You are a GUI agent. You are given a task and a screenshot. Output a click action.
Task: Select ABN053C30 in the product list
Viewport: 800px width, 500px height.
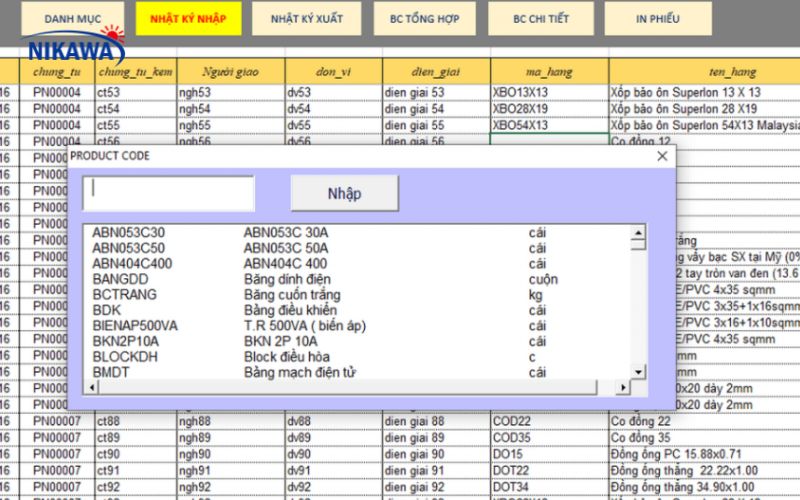click(128, 233)
